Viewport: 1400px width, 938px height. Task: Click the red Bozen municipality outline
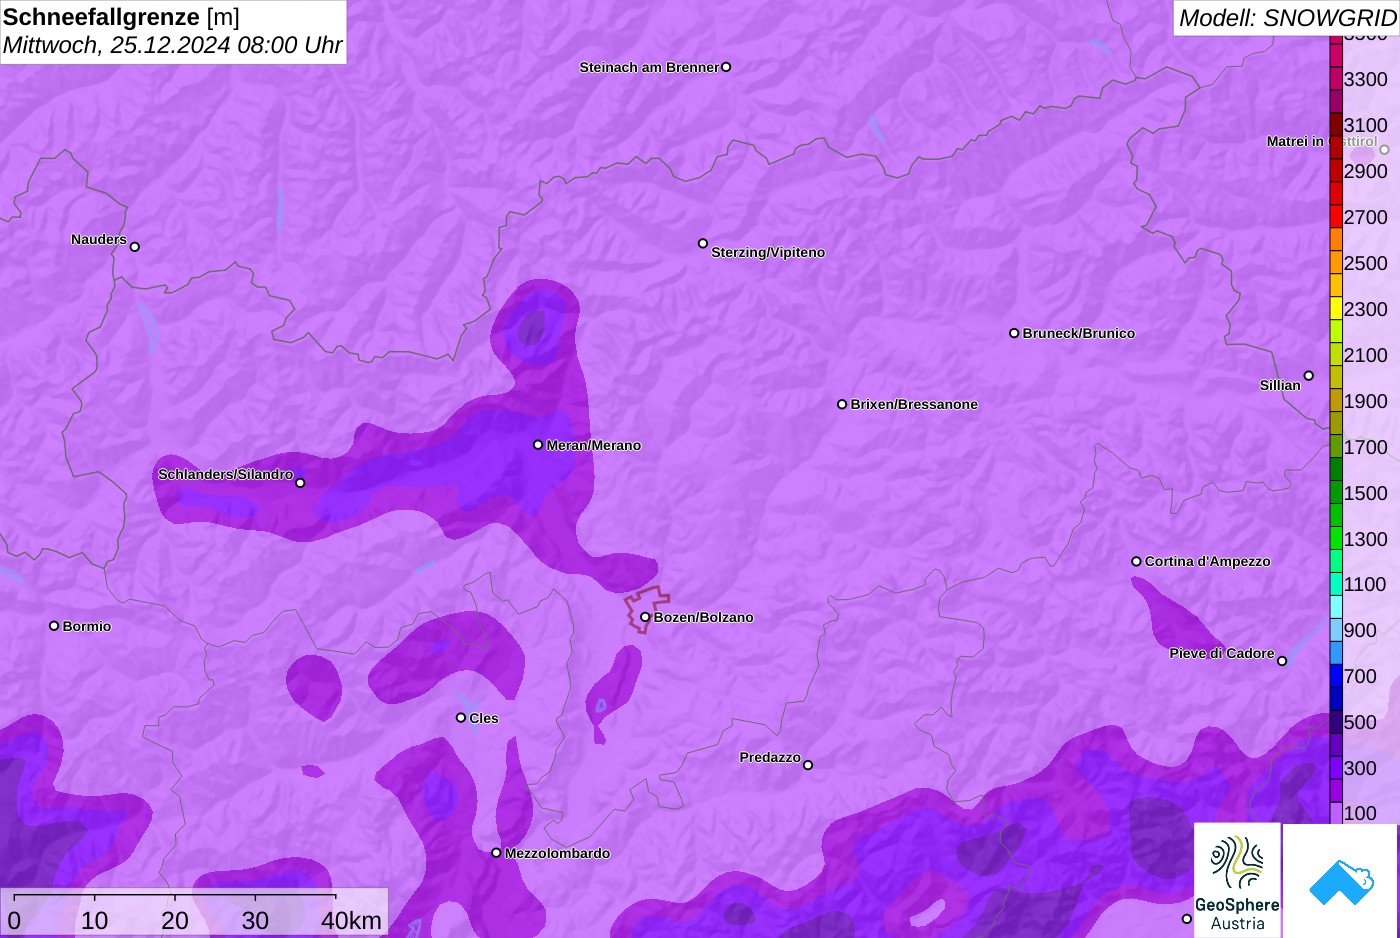click(647, 609)
